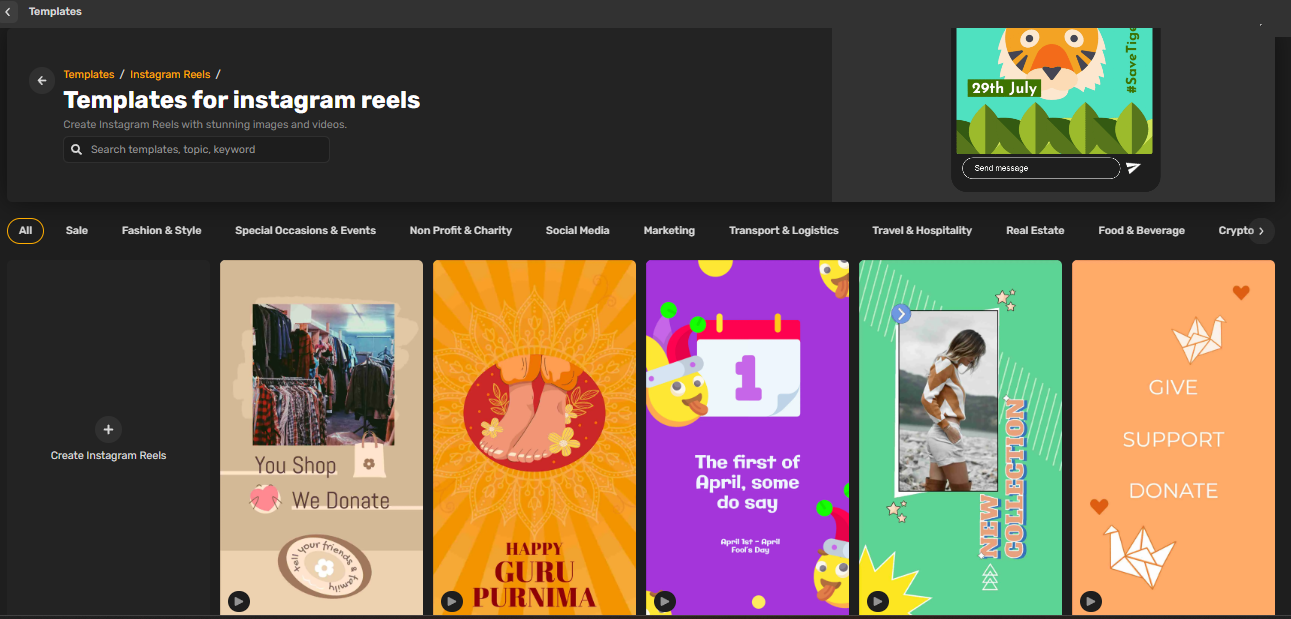Viewport: 1291px width, 619px height.
Task: Show Travel & Hospitality templates
Action: [922, 231]
